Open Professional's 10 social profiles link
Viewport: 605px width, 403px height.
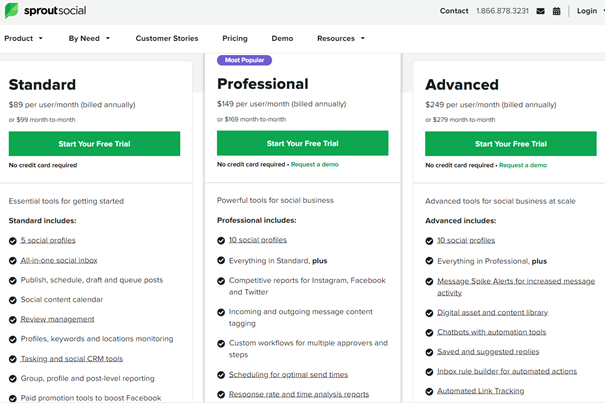click(258, 240)
